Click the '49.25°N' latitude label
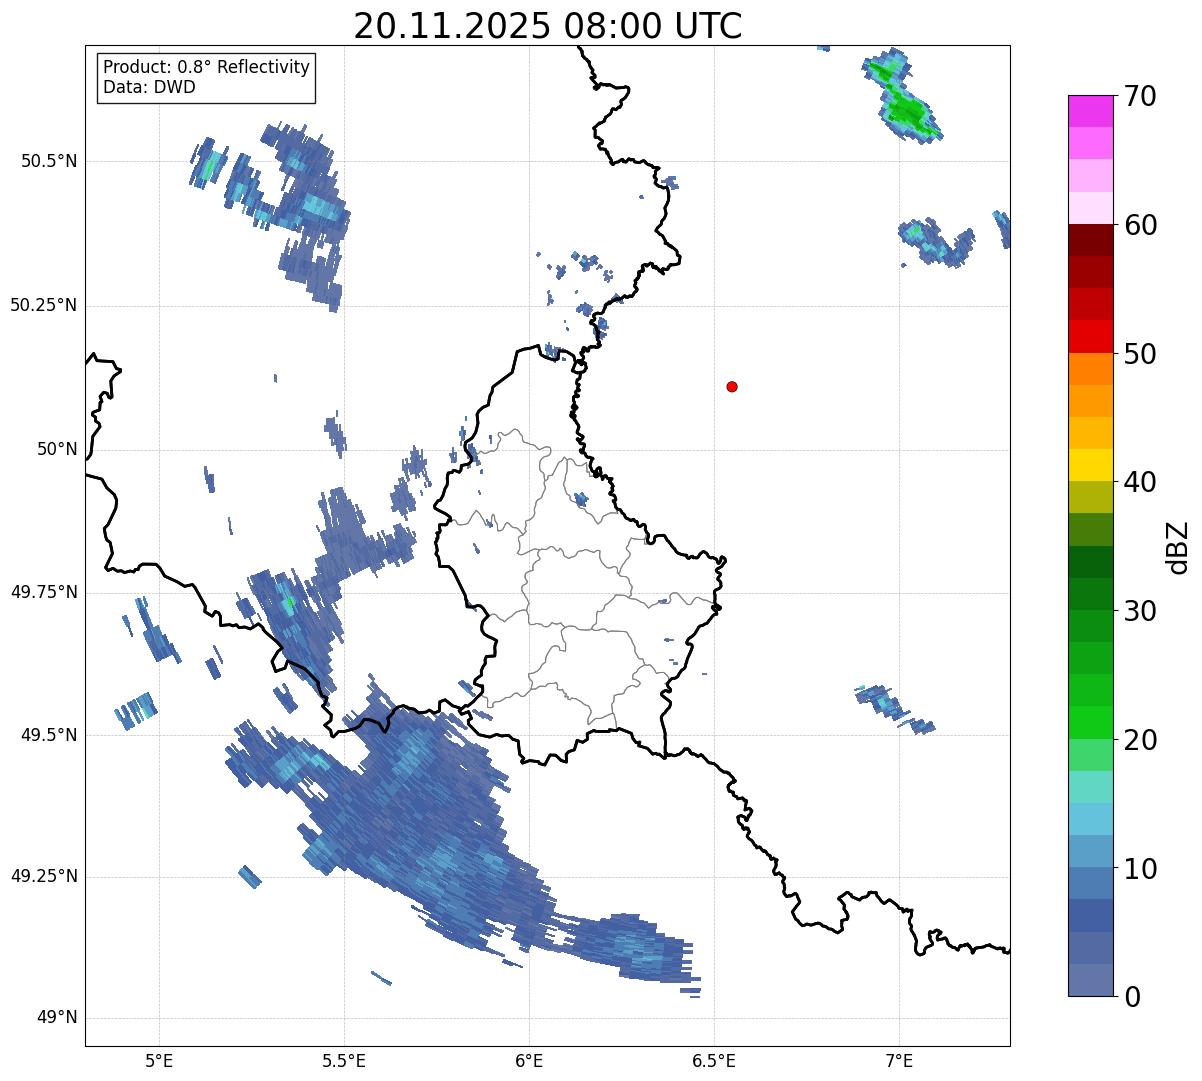 point(43,876)
